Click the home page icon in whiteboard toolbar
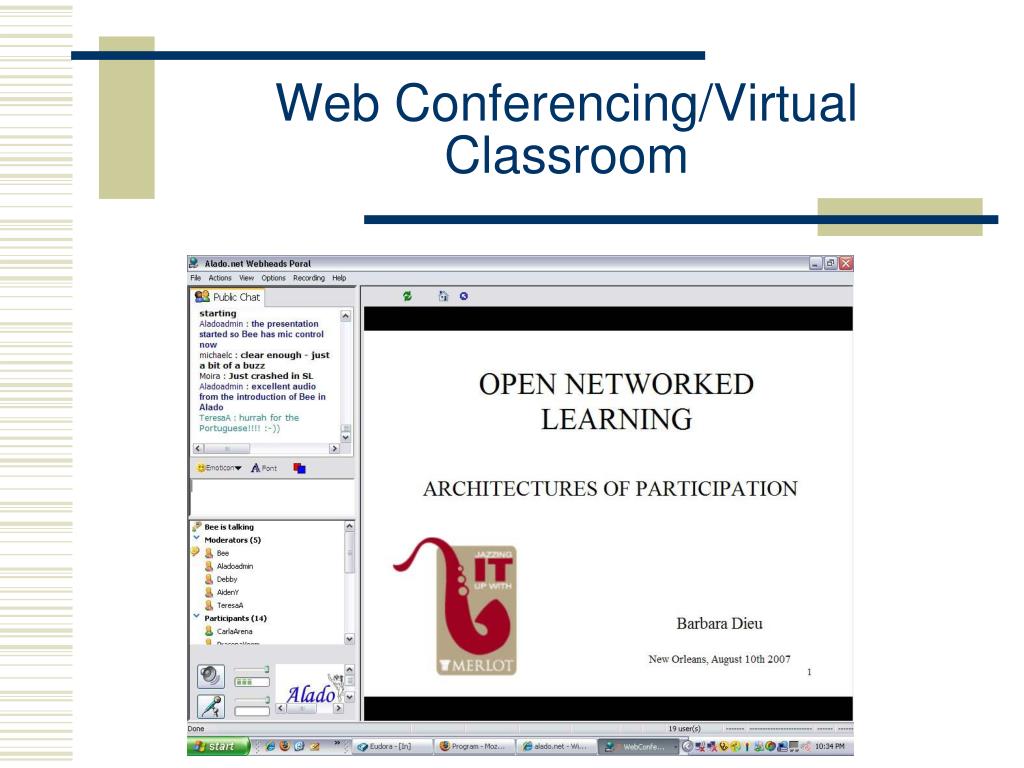 pos(443,296)
